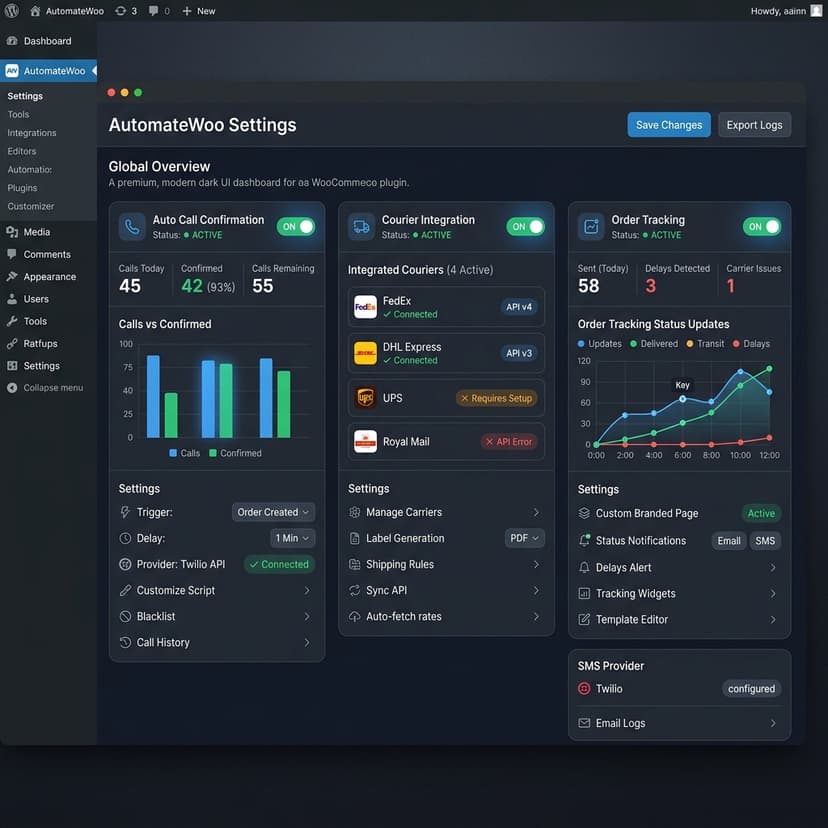Viewport: 828px width, 828px height.
Task: Click the blue Calls legend swatch
Action: click(x=173, y=453)
